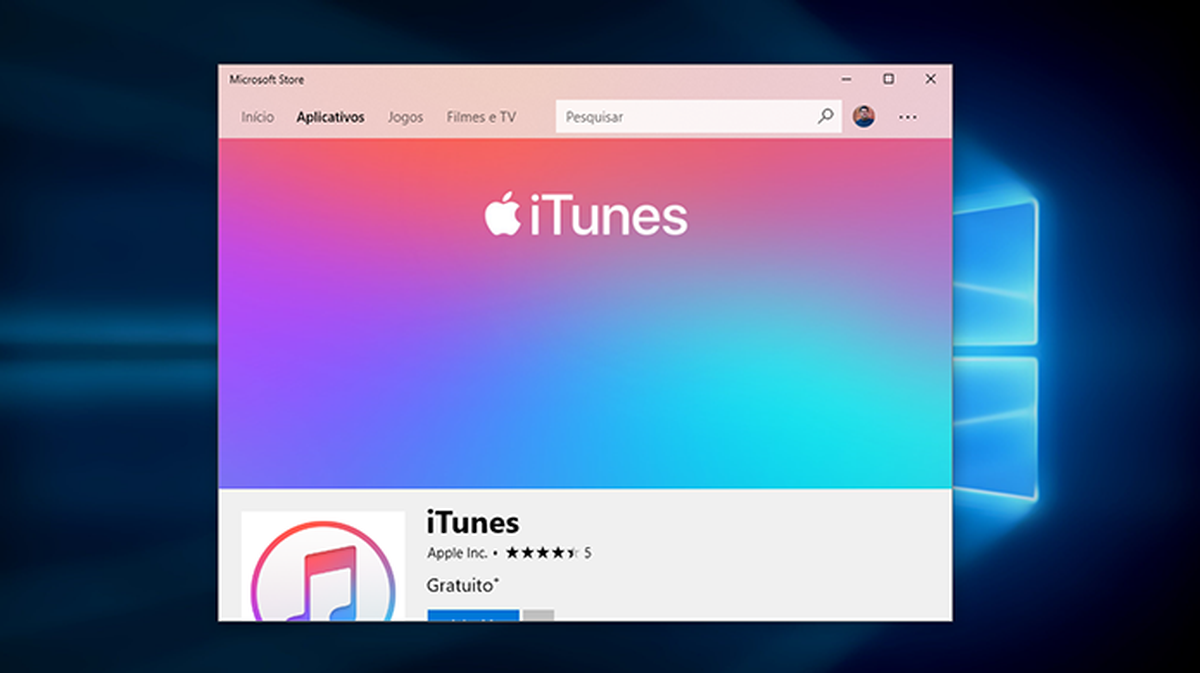The width and height of the screenshot is (1200, 673).
Task: Close the Microsoft Store window
Action: 930,79
